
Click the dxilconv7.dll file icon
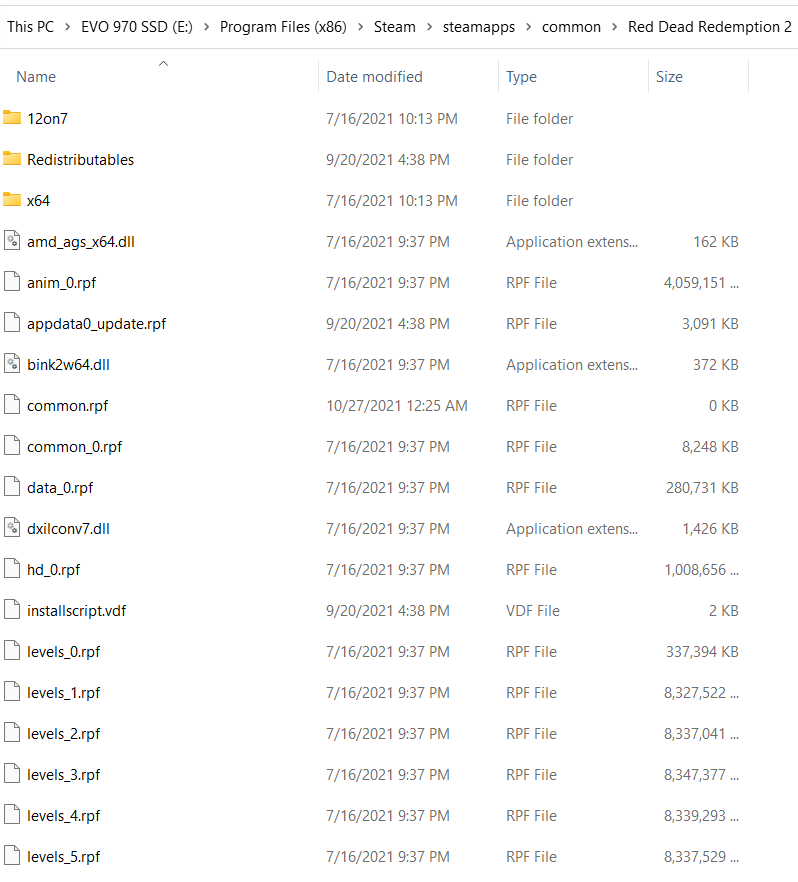pos(12,528)
